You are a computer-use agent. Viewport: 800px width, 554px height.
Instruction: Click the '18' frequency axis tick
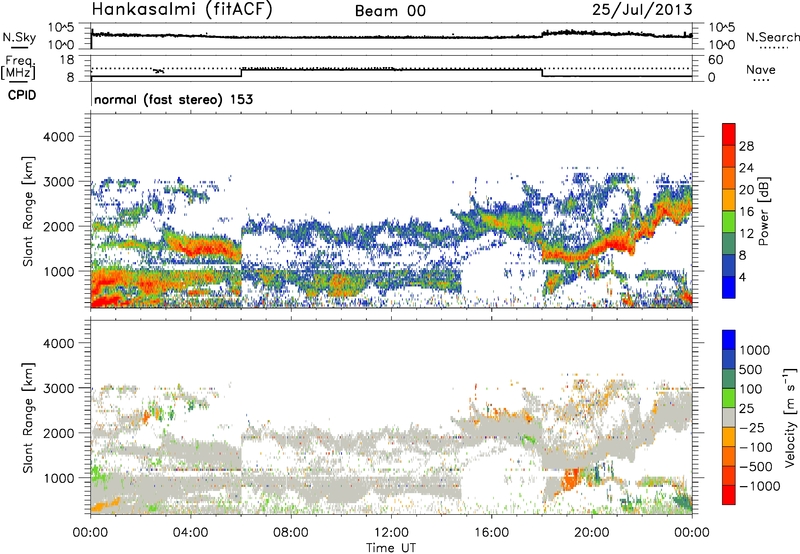coord(66,60)
